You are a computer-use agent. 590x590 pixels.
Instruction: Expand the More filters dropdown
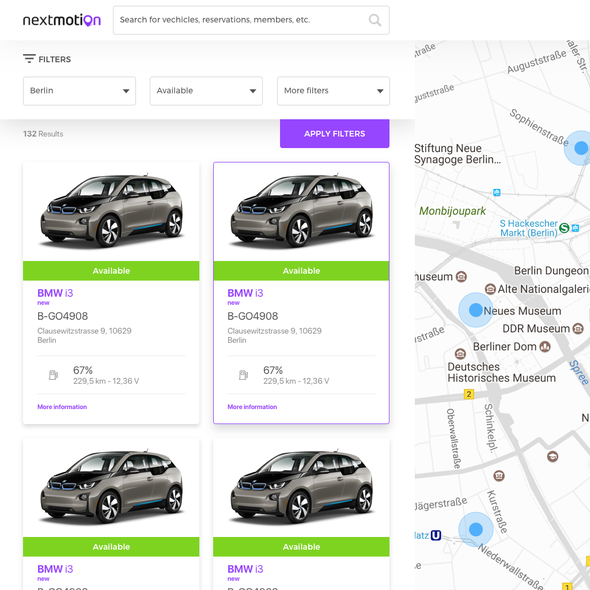[333, 91]
